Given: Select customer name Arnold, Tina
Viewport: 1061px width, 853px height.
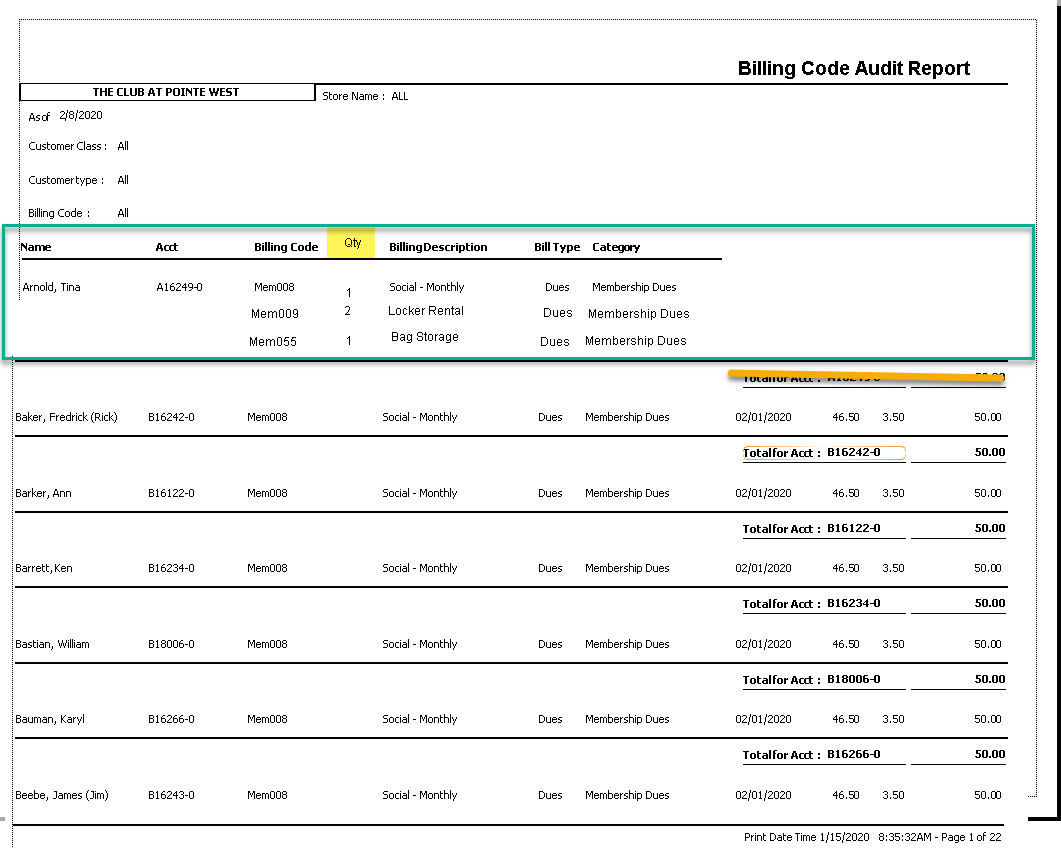Looking at the screenshot, I should 51,287.
